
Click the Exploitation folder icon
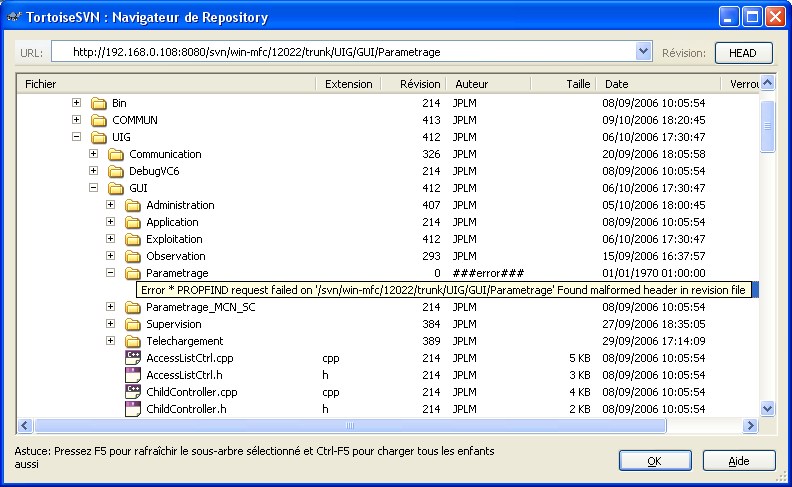(x=133, y=239)
